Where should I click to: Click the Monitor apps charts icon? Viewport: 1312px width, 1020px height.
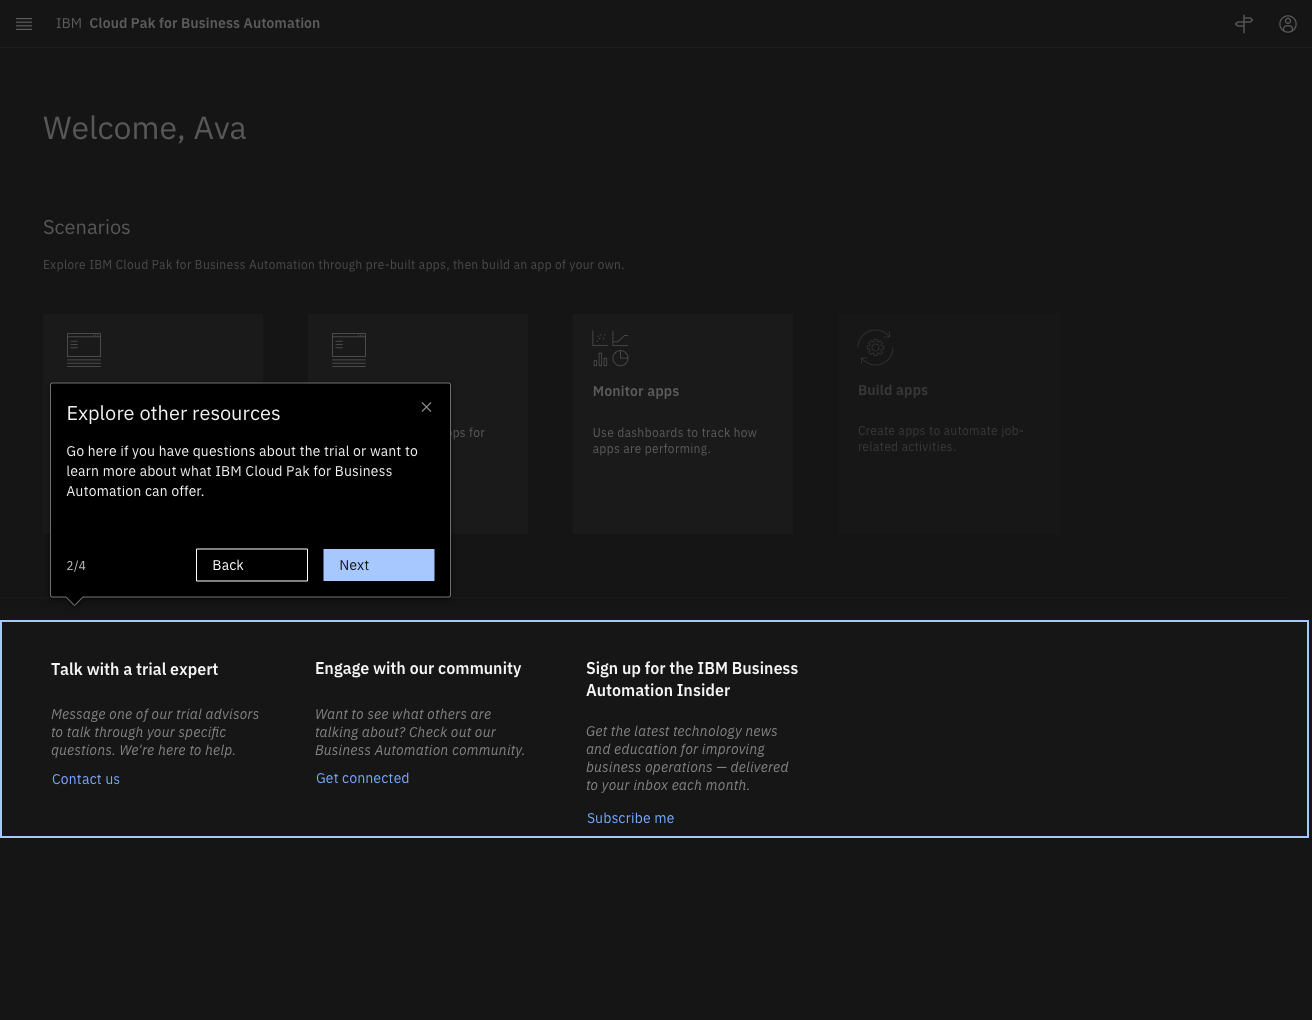(610, 349)
